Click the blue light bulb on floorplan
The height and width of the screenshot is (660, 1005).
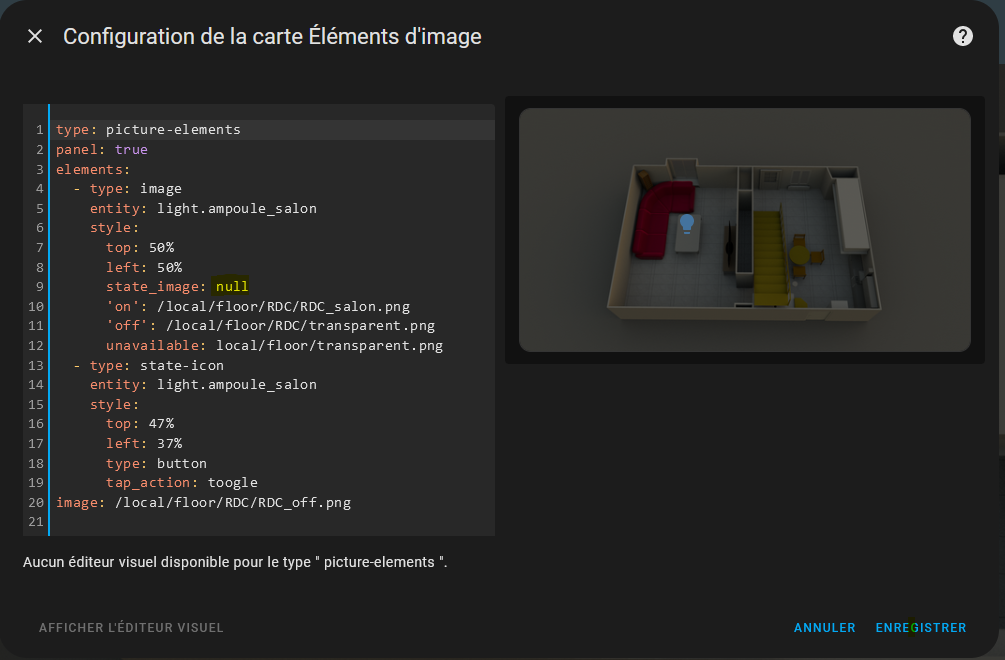pyautogui.click(x=687, y=223)
